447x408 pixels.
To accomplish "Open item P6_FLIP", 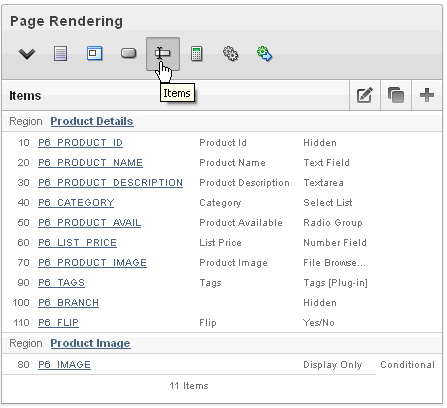I will (58, 323).
